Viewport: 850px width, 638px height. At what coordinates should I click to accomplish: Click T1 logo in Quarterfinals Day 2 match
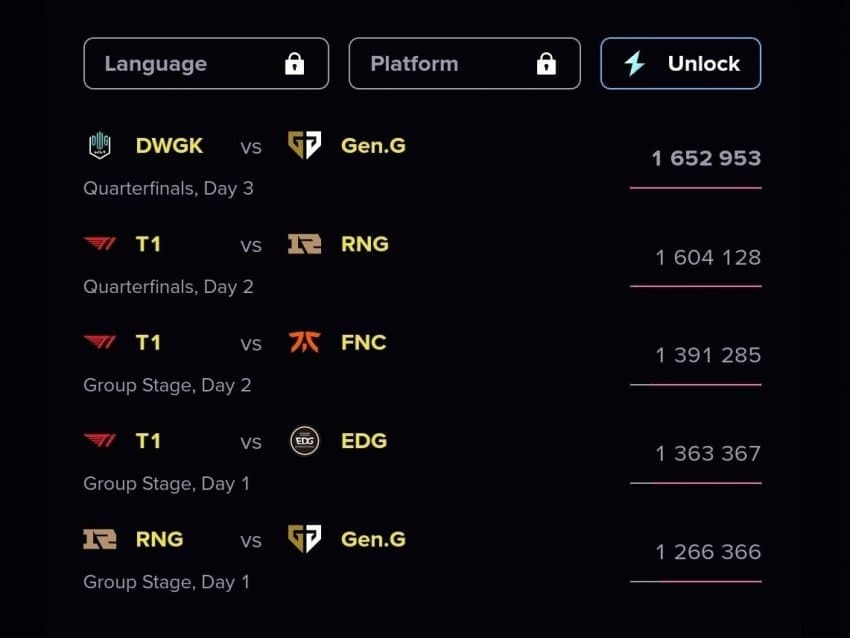tap(100, 244)
